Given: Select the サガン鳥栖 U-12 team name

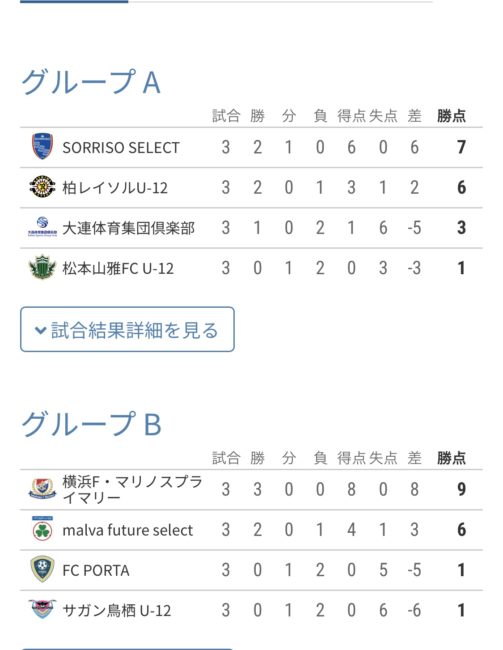Looking at the screenshot, I should point(117,610).
